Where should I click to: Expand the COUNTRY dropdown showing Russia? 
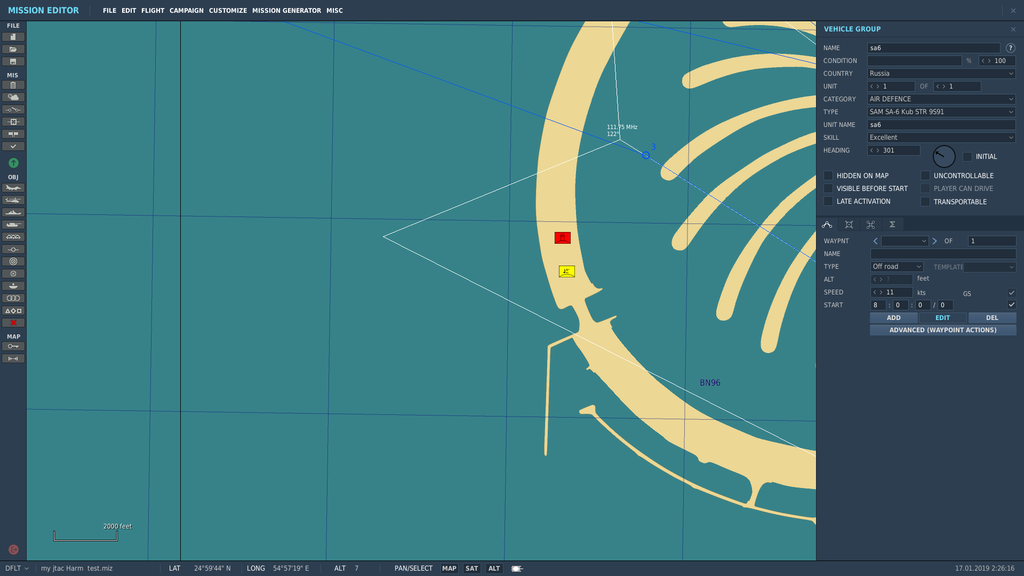tap(941, 73)
